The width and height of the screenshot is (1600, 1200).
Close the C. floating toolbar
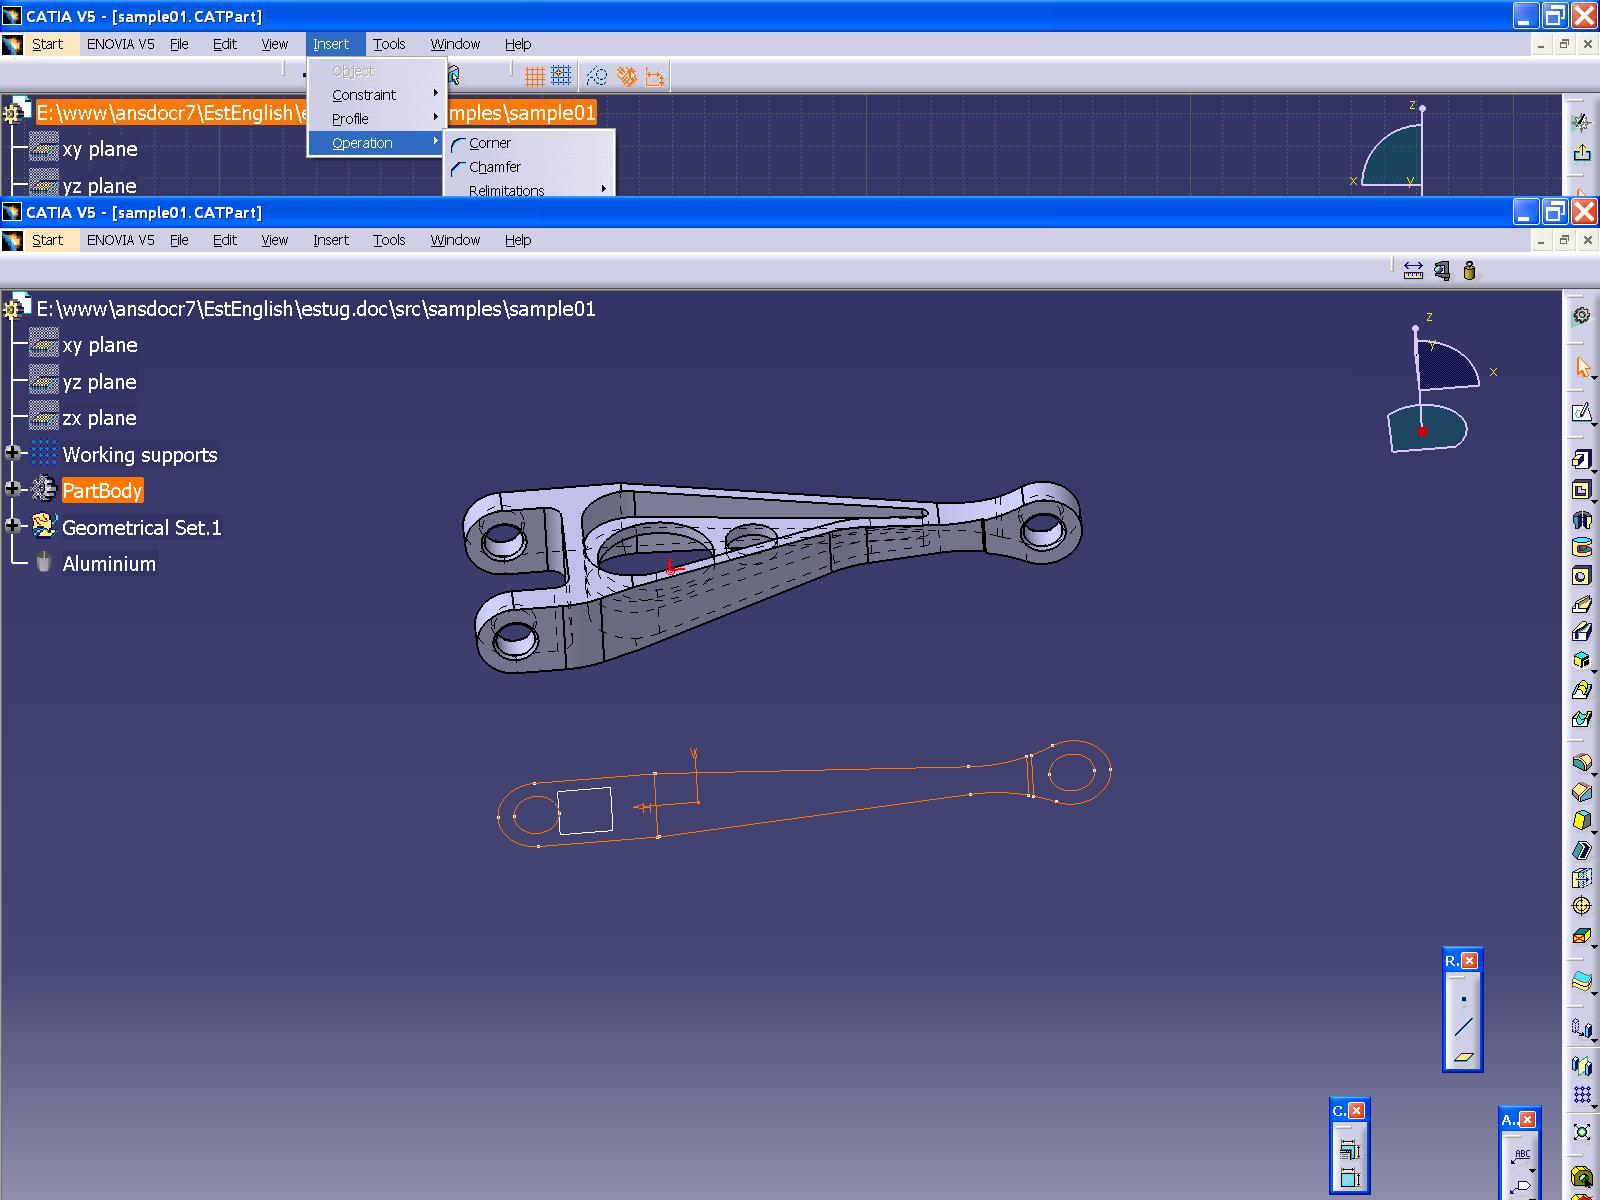pyautogui.click(x=1356, y=1110)
